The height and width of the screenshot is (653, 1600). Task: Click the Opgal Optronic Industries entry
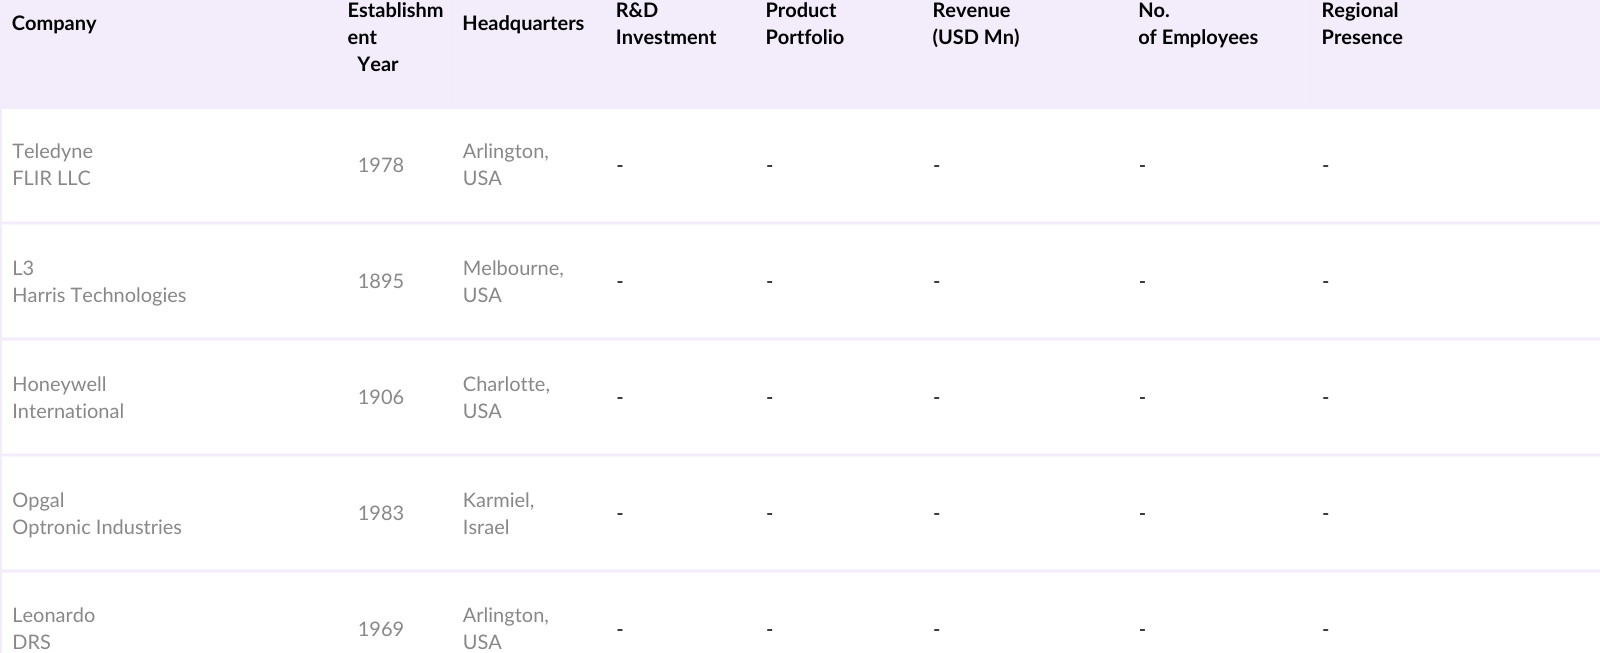(x=97, y=513)
